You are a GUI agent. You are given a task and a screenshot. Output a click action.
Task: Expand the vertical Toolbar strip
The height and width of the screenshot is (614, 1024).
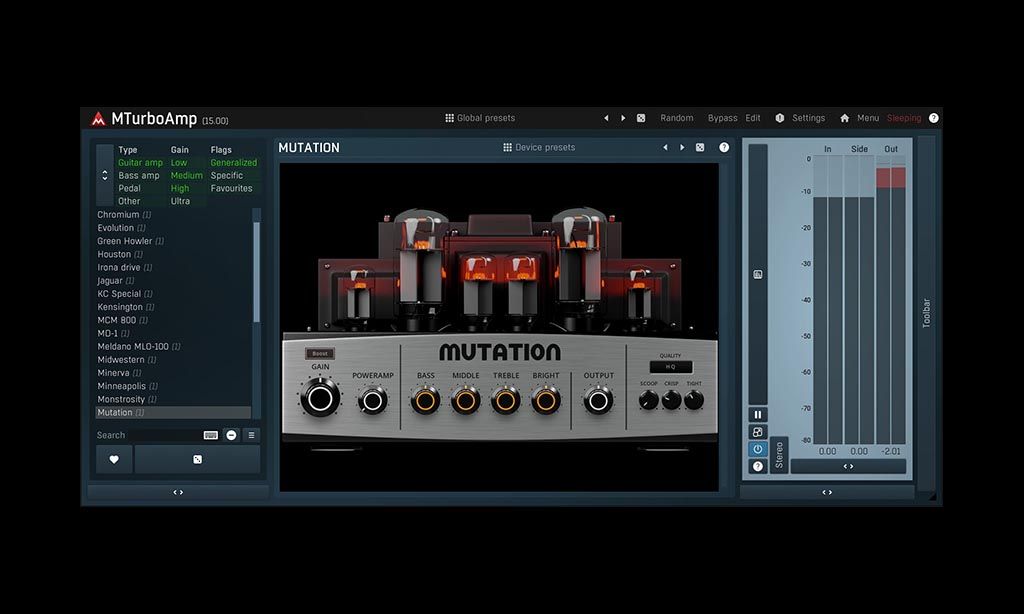(x=926, y=314)
